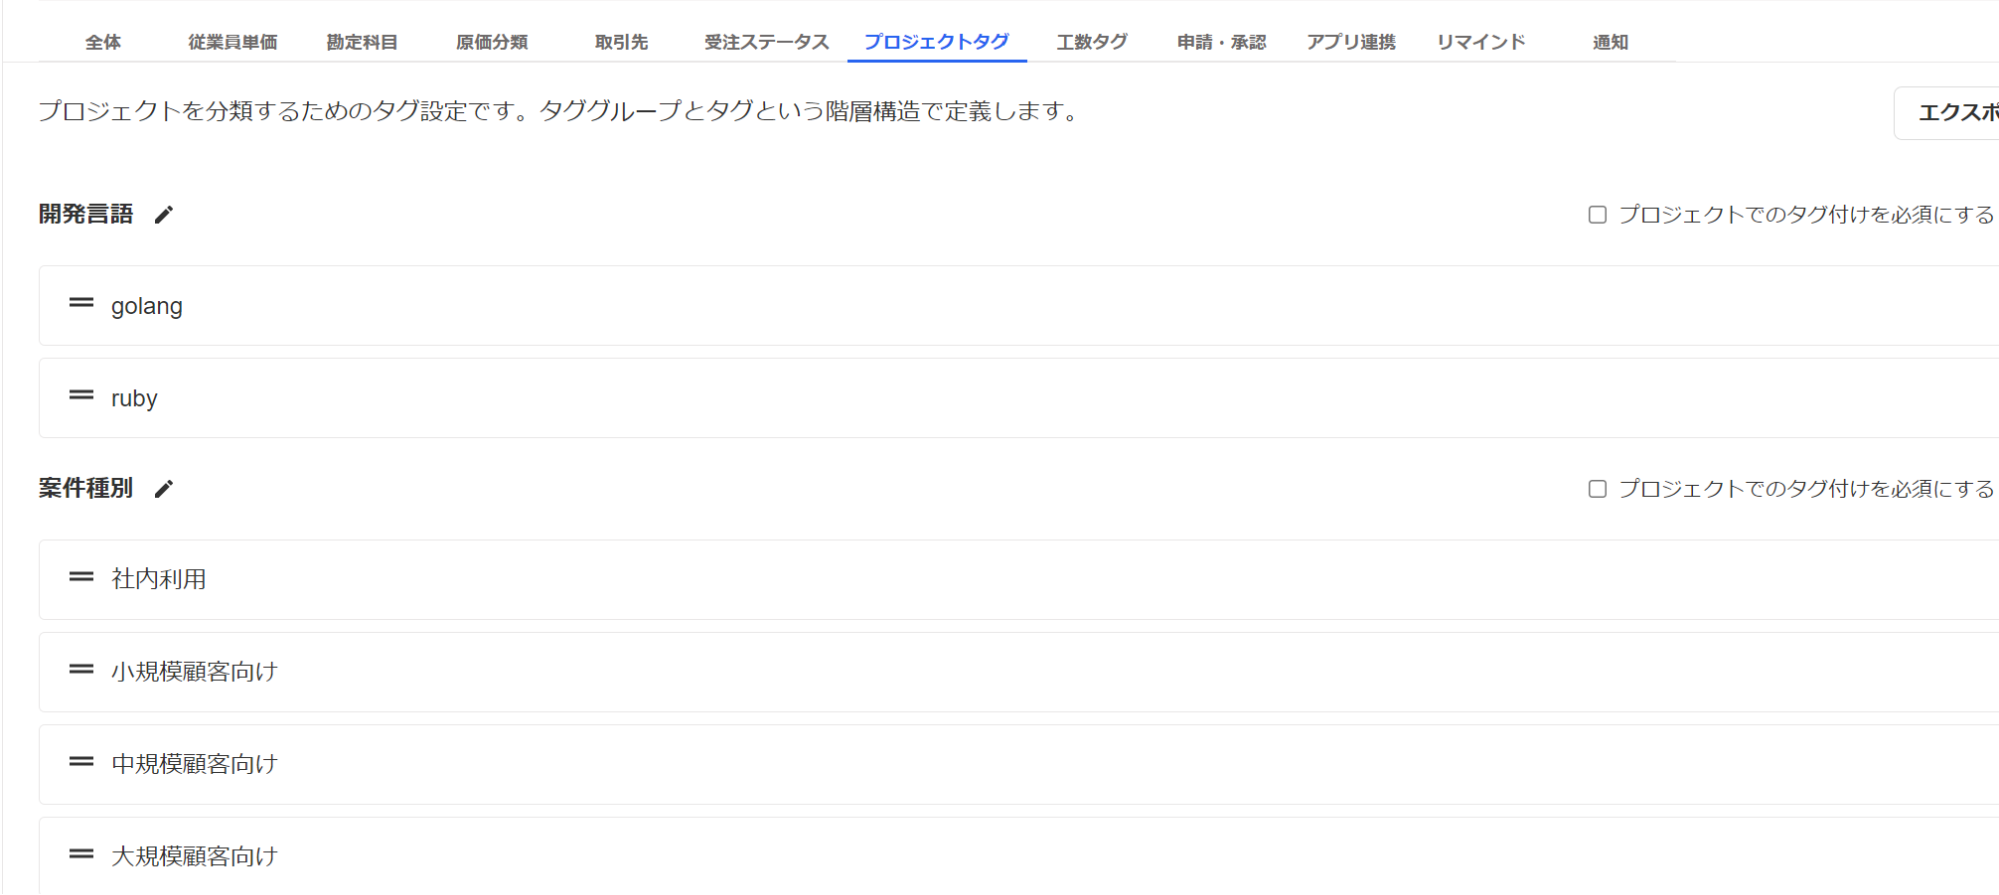The width and height of the screenshot is (1999, 895).
Task: Click the drag handle icon for 小規模顧客向け
Action: (81, 670)
